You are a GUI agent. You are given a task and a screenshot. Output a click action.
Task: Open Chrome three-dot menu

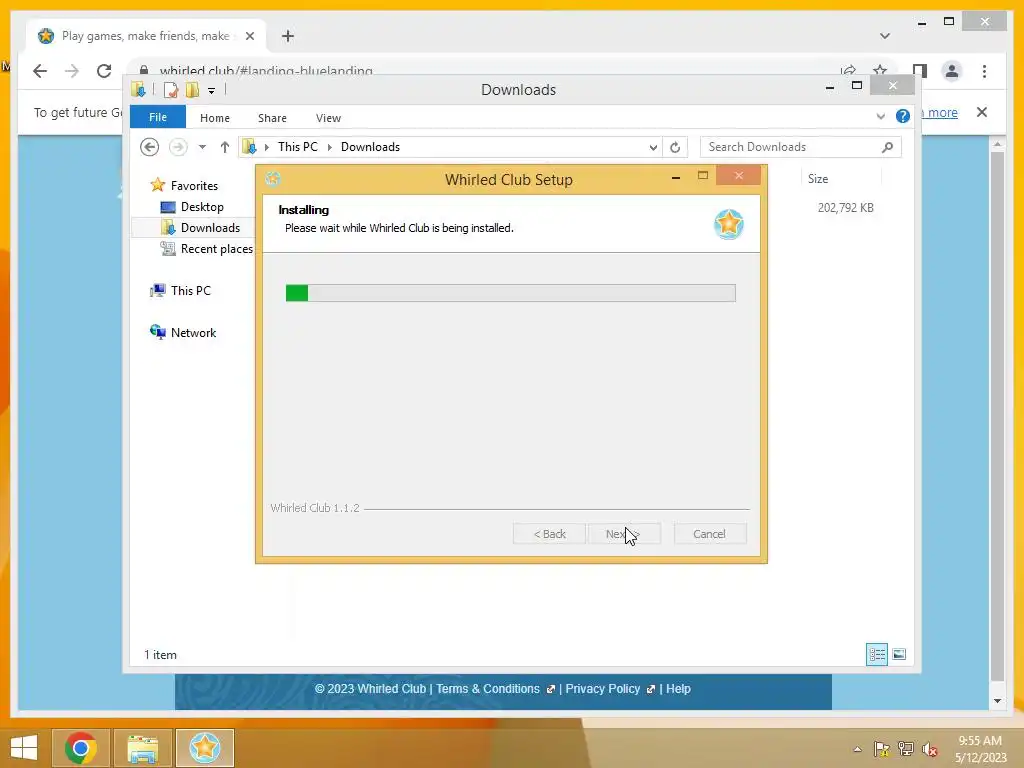pos(984,71)
